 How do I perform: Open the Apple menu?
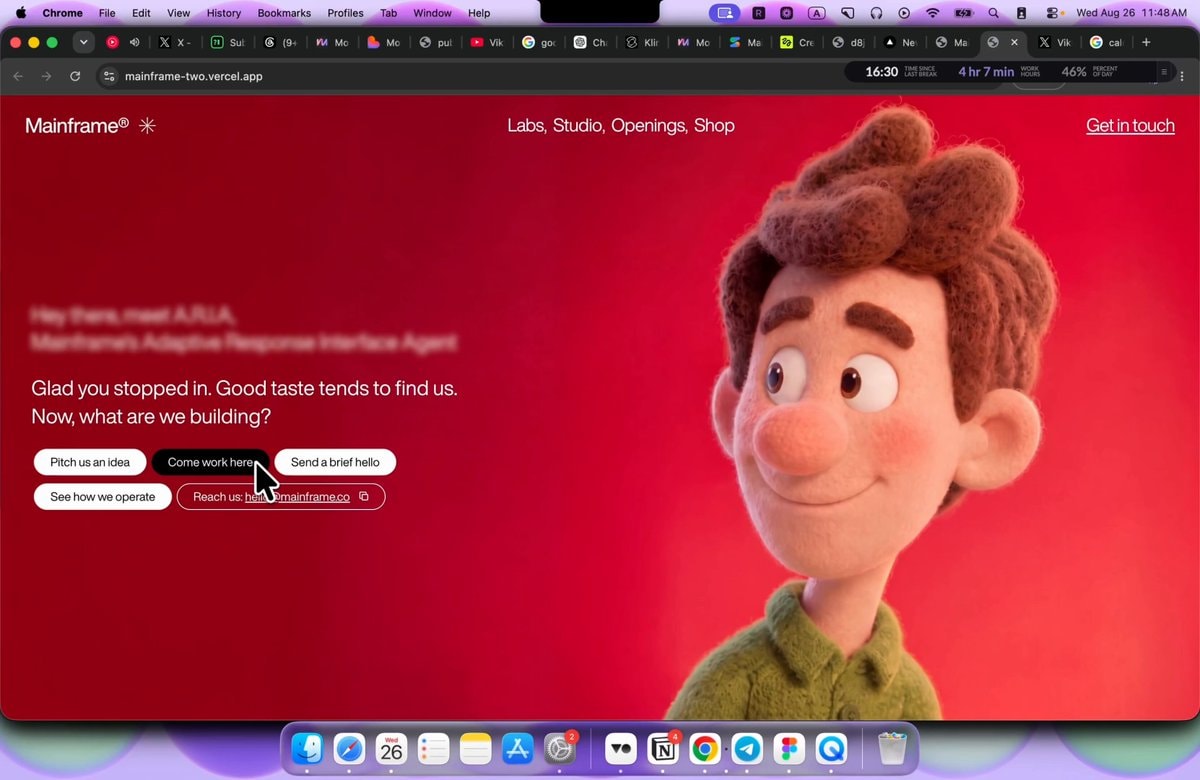click(20, 13)
